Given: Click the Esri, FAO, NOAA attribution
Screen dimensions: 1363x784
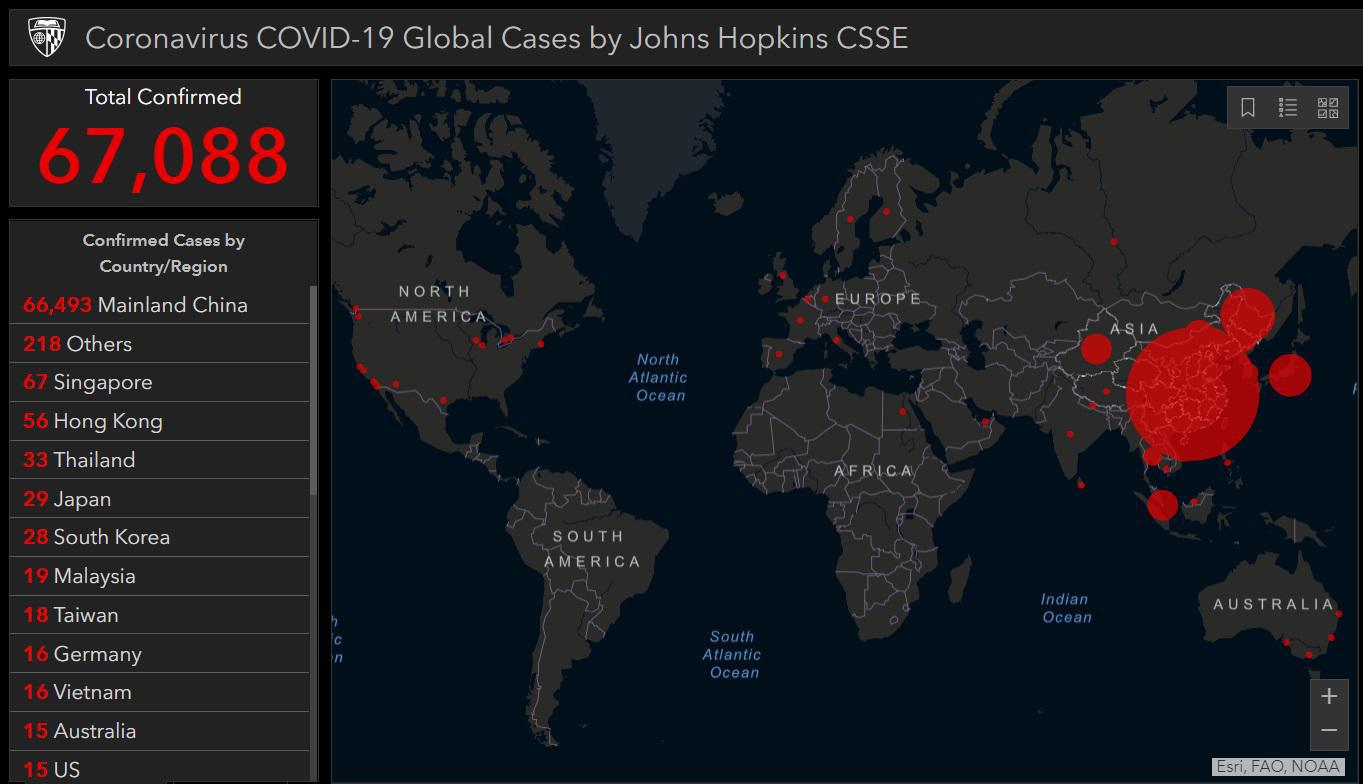Looking at the screenshot, I should click(x=1279, y=767).
